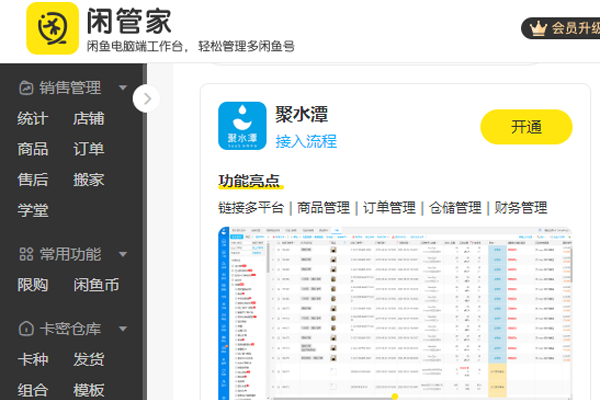Click the 聚水潭 screenshot preview image
The width and height of the screenshot is (600, 400).
(395, 313)
